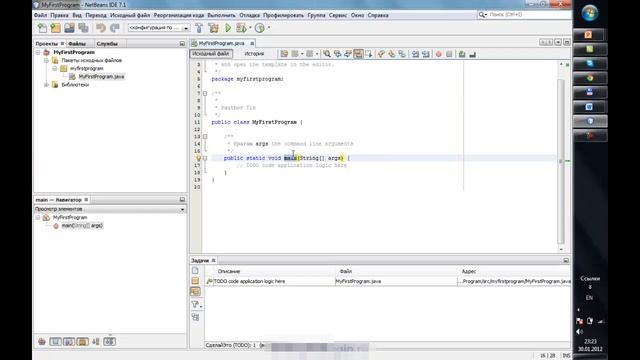Viewport: 640px width, 360px height.
Task: Click the Shift Line Left icon
Action: 415,54
